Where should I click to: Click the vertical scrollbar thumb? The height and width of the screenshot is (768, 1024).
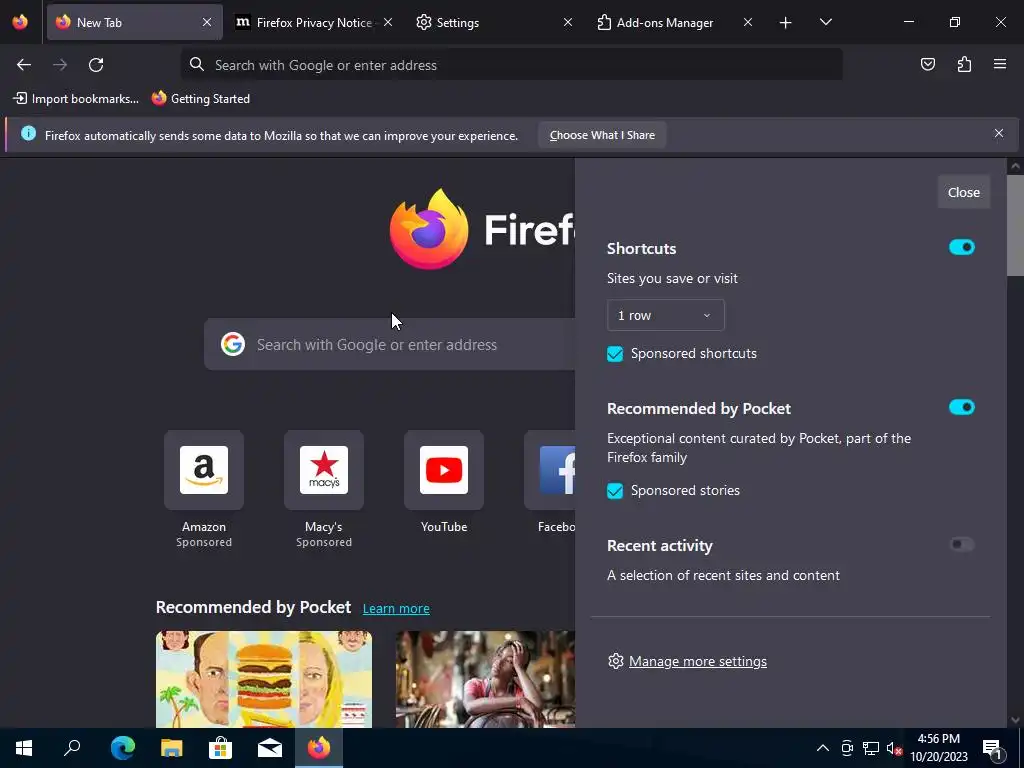click(1015, 225)
